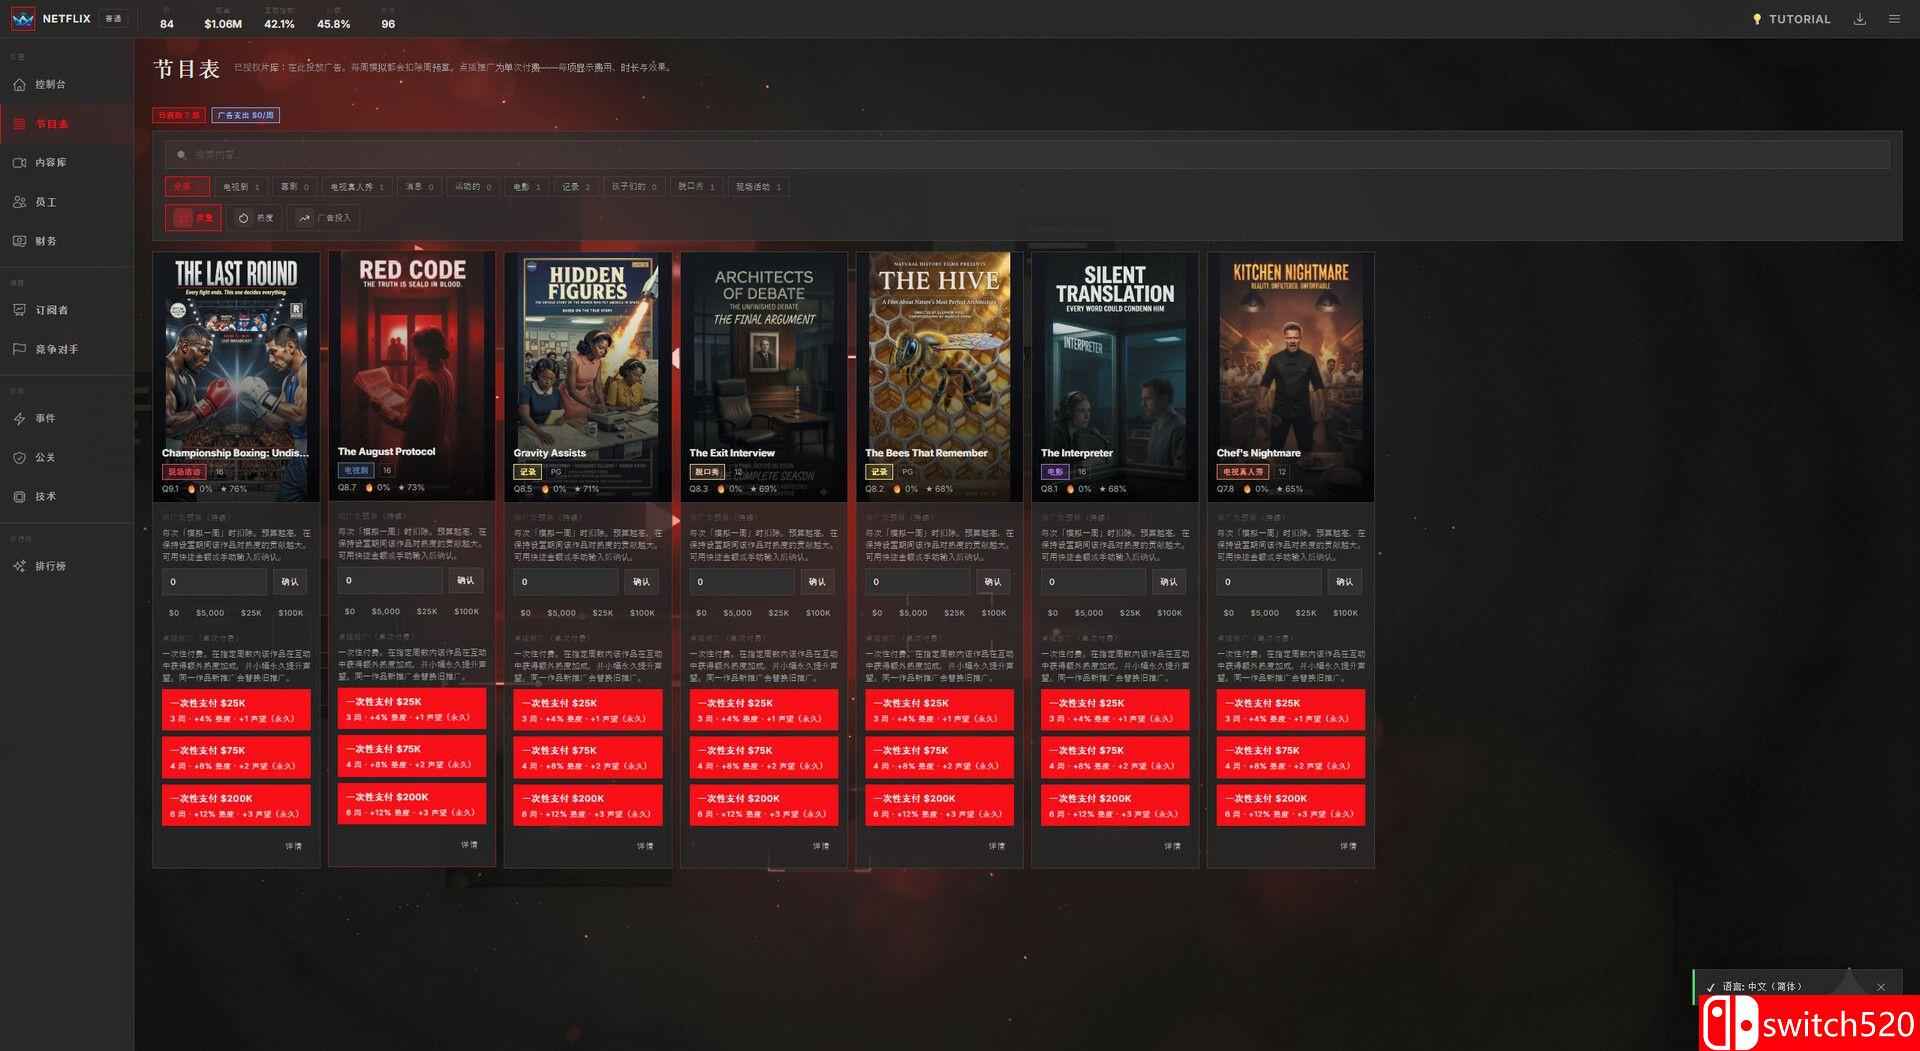Image resolution: width=1920 pixels, height=1051 pixels.
Task: Buy the $75K promotion for The Exit Interview
Action: click(x=764, y=757)
